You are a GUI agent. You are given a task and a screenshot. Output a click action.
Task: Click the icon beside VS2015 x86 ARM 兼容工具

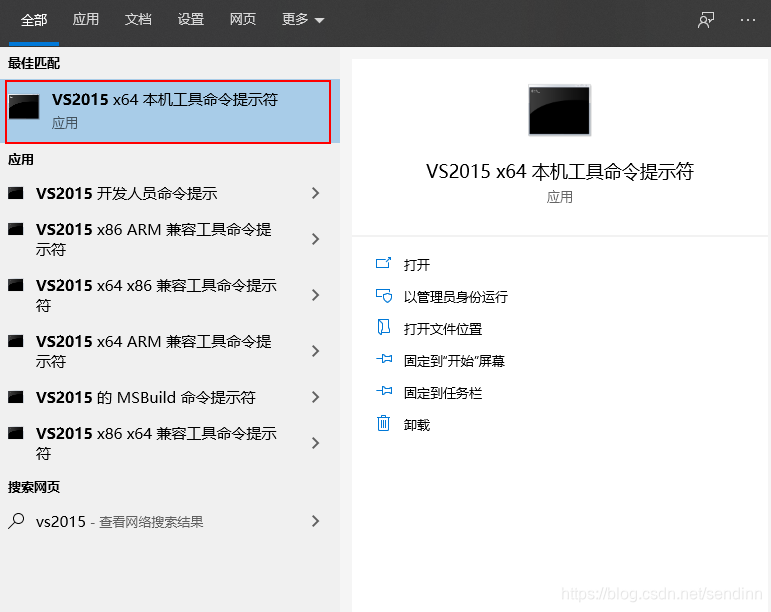coord(16,229)
